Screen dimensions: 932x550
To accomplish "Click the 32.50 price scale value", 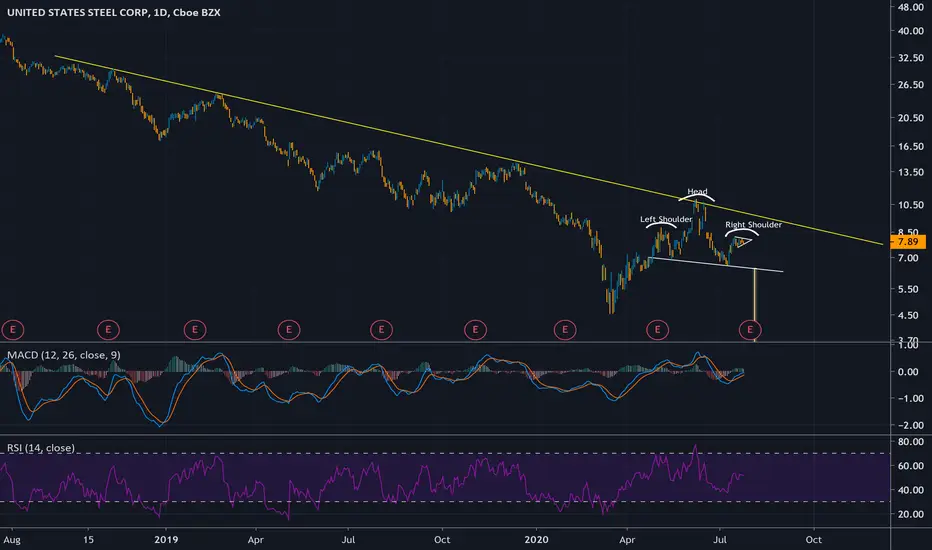I will (911, 58).
